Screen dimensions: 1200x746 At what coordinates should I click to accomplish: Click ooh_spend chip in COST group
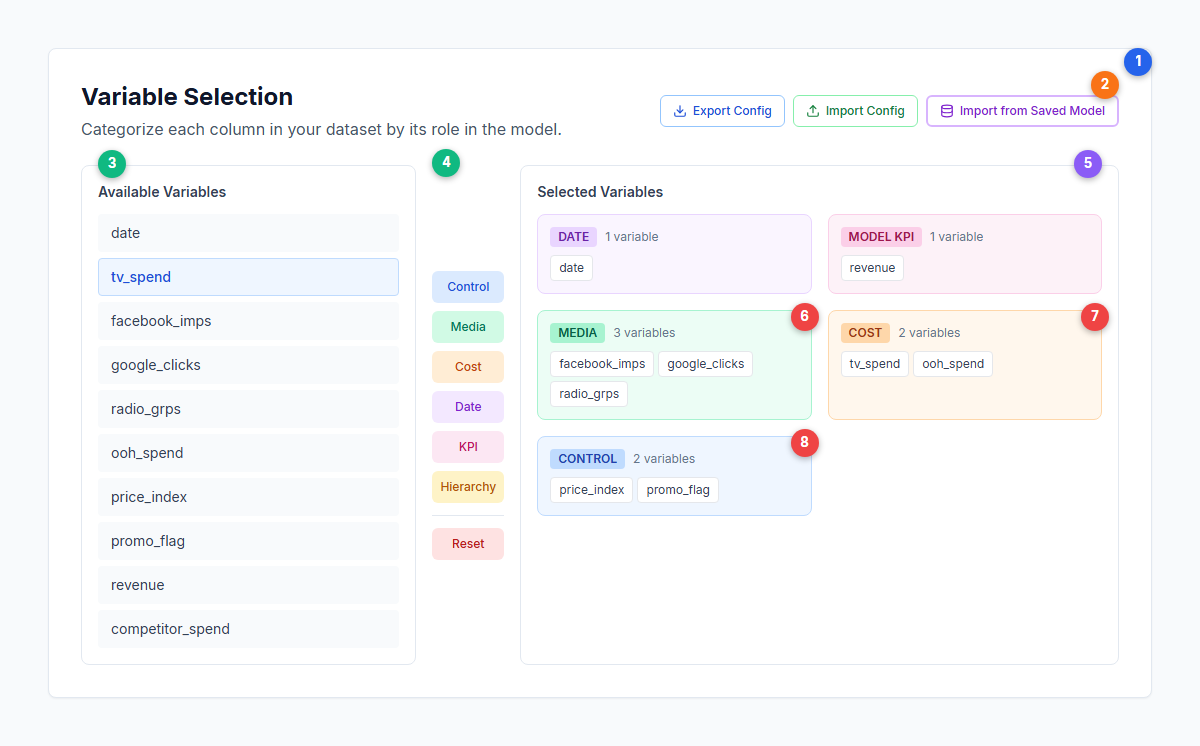953,364
